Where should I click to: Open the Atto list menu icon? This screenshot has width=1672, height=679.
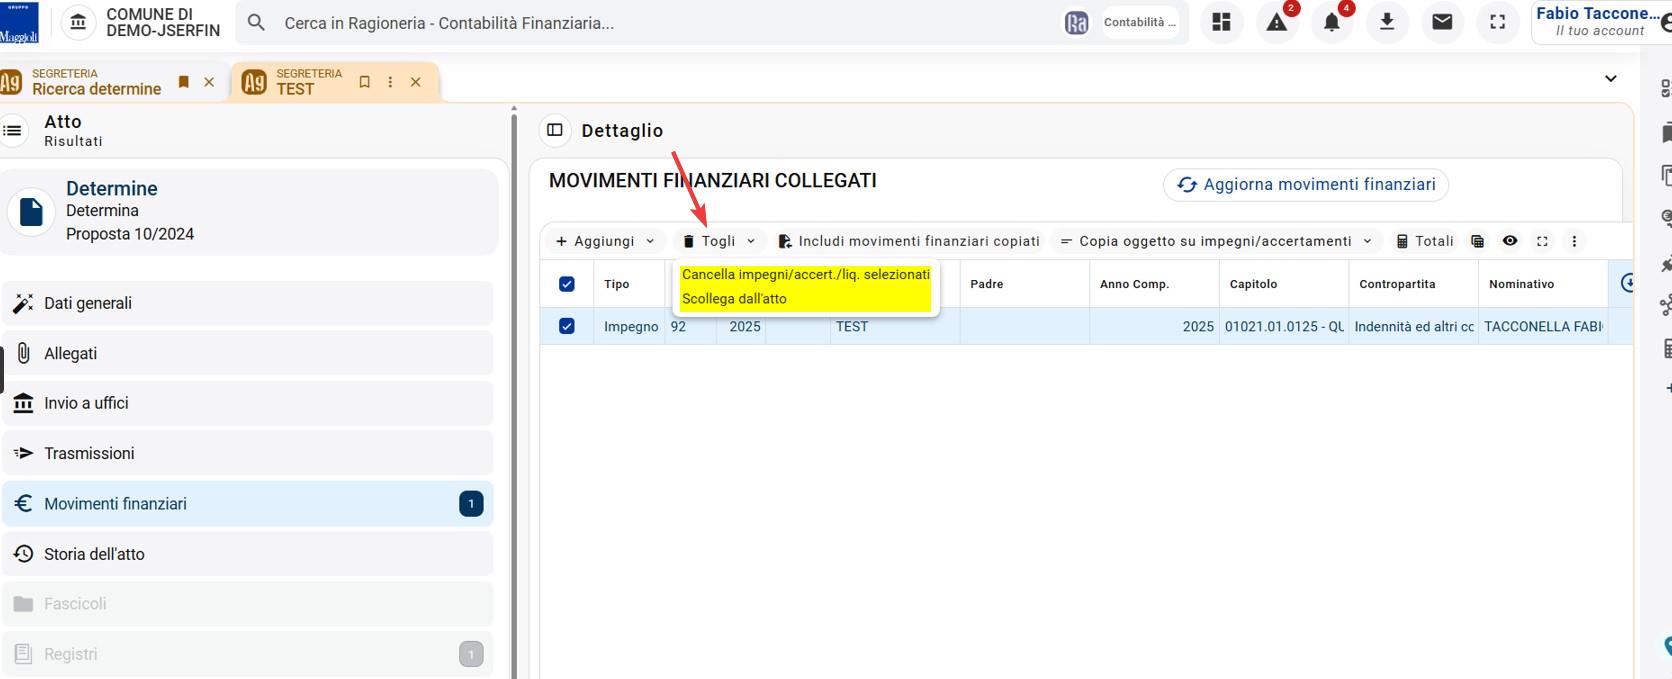pyautogui.click(x=13, y=130)
